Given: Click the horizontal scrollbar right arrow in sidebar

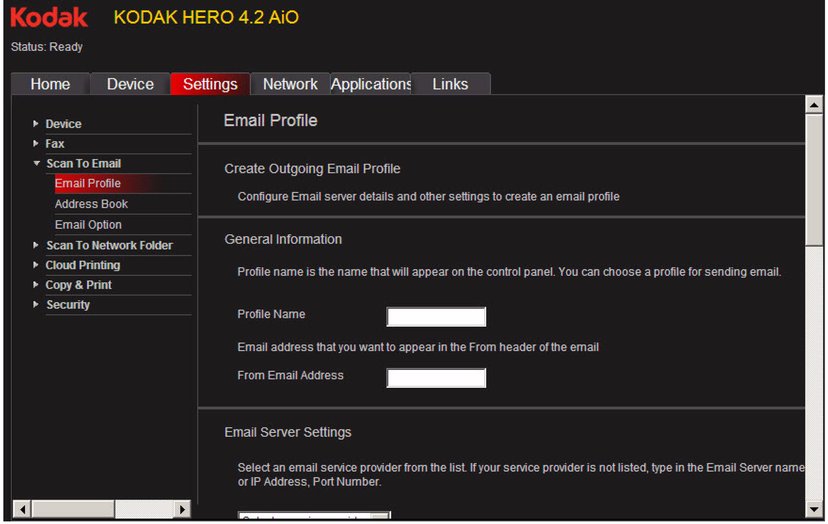Looking at the screenshot, I should pos(182,509).
